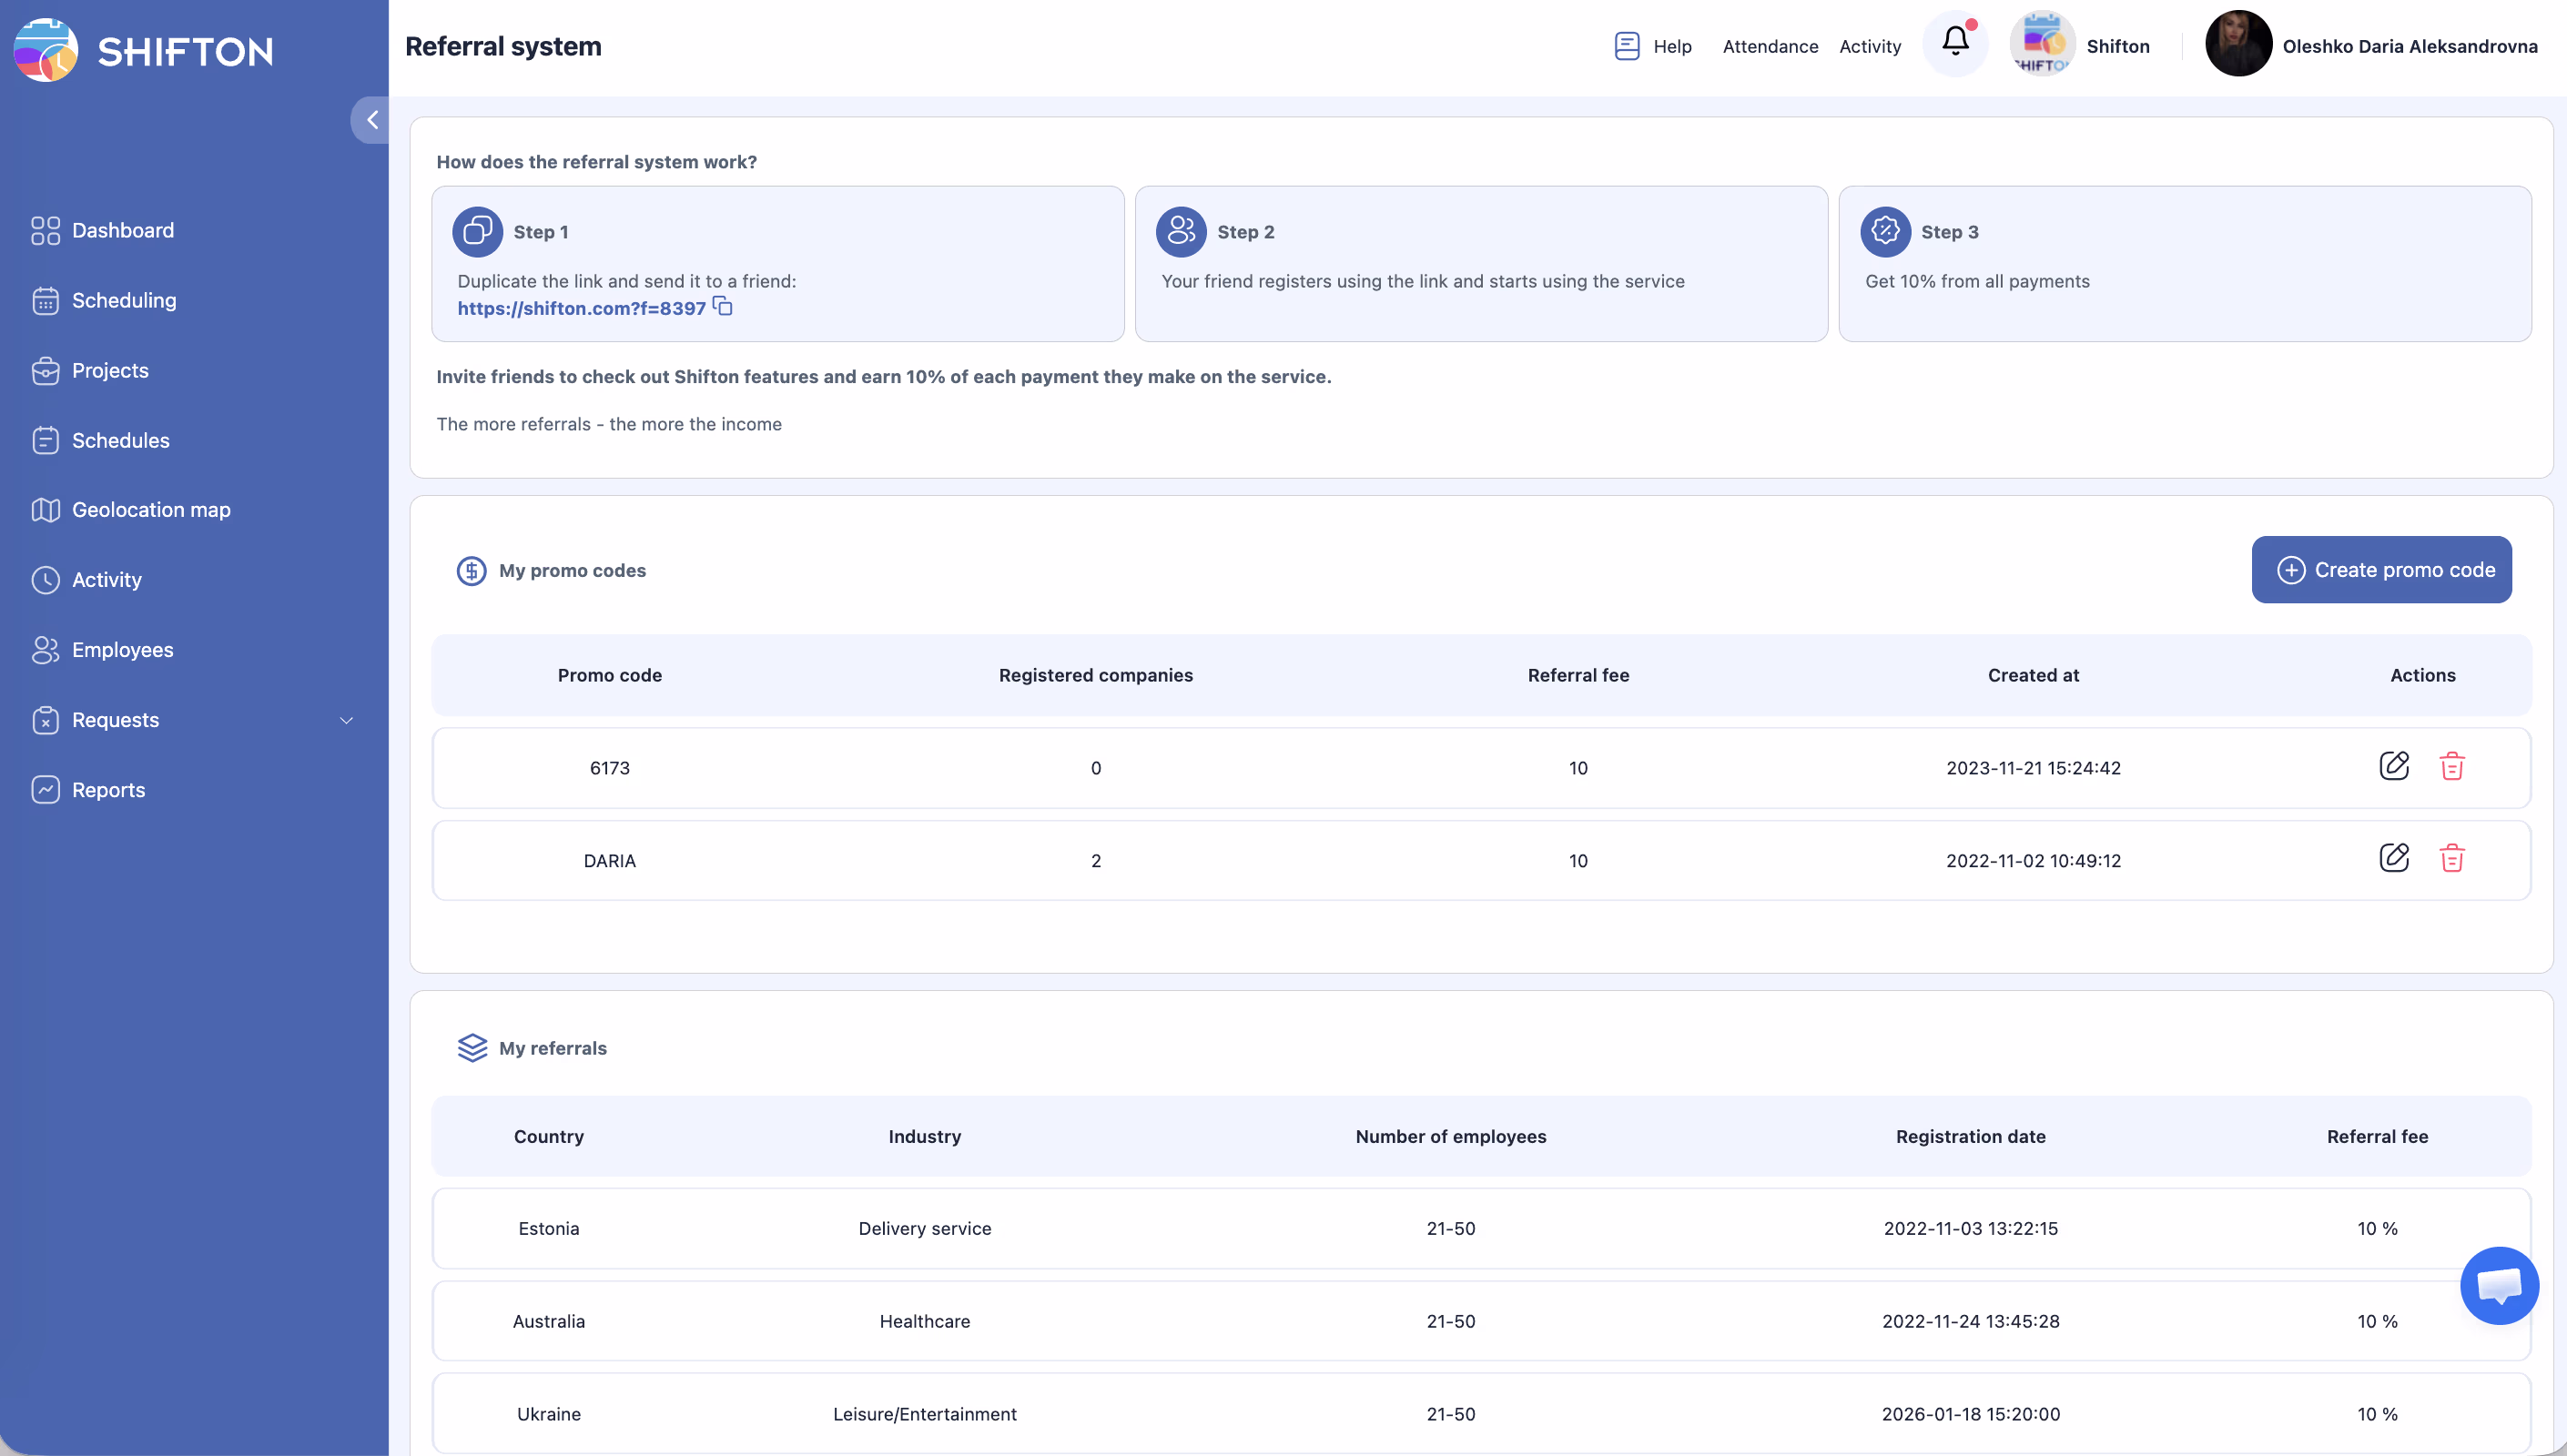This screenshot has width=2567, height=1456.
Task: Open the shifton.com referral link
Action: coord(581,309)
